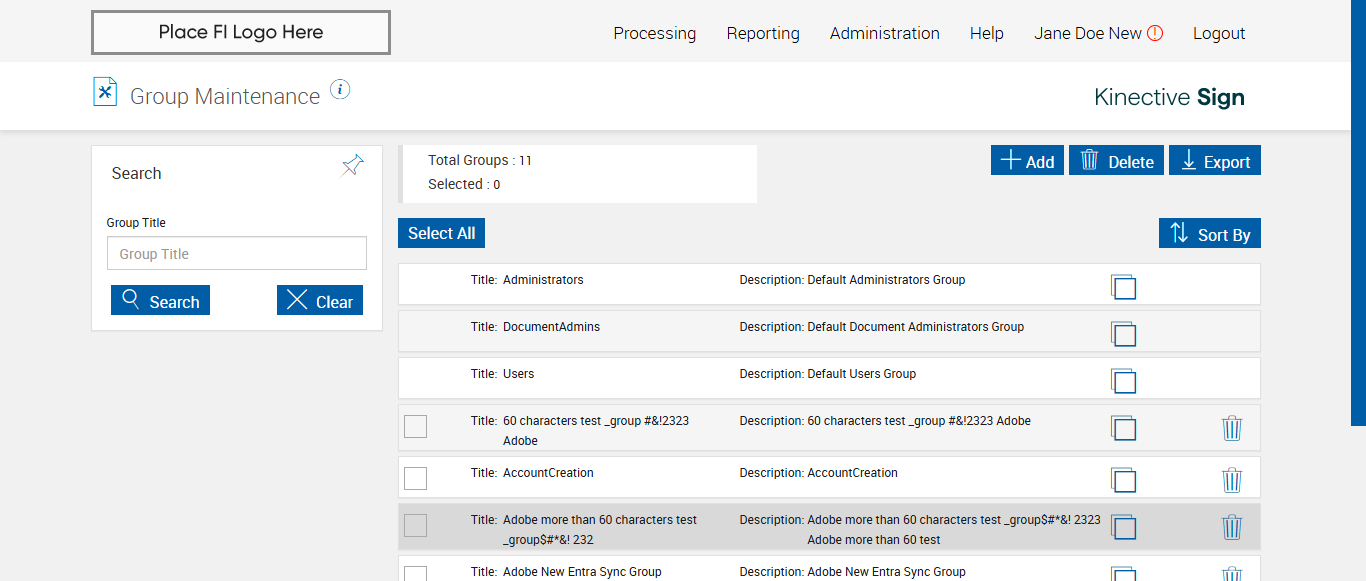Tick checkbox for 60 characters test group
This screenshot has height=581, width=1366.
(415, 427)
